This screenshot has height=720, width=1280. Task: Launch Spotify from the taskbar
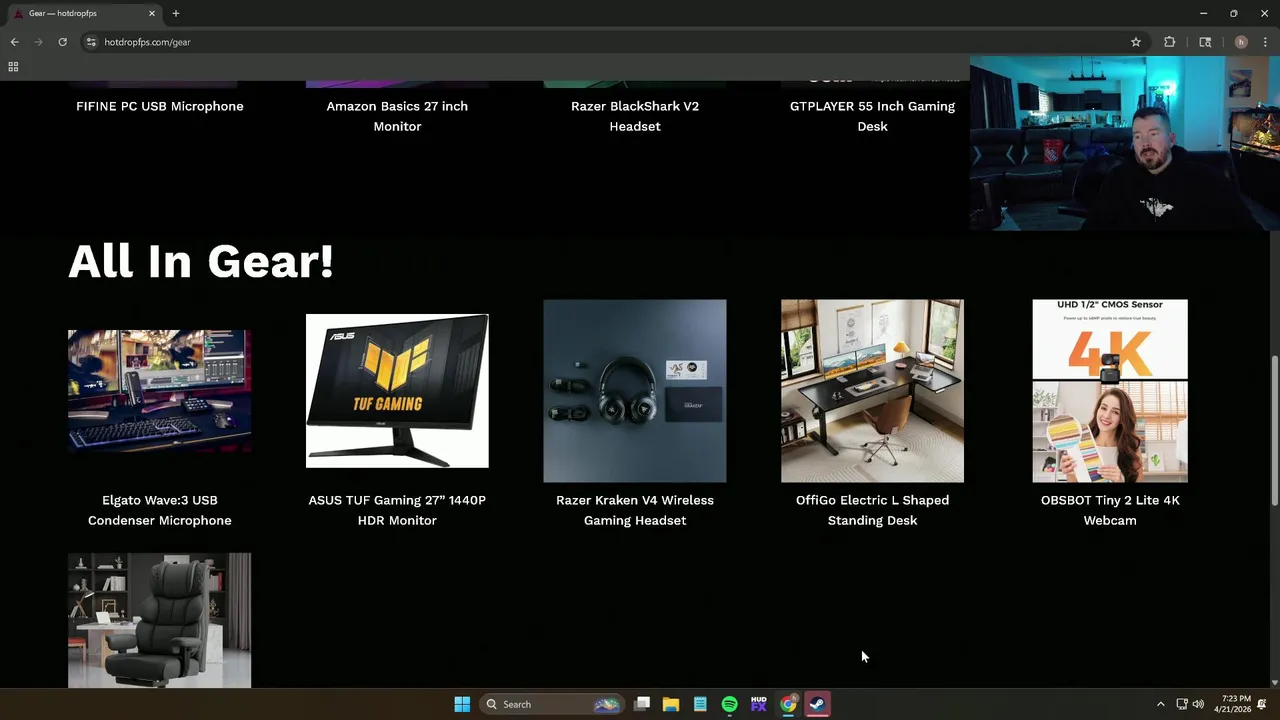click(x=729, y=704)
